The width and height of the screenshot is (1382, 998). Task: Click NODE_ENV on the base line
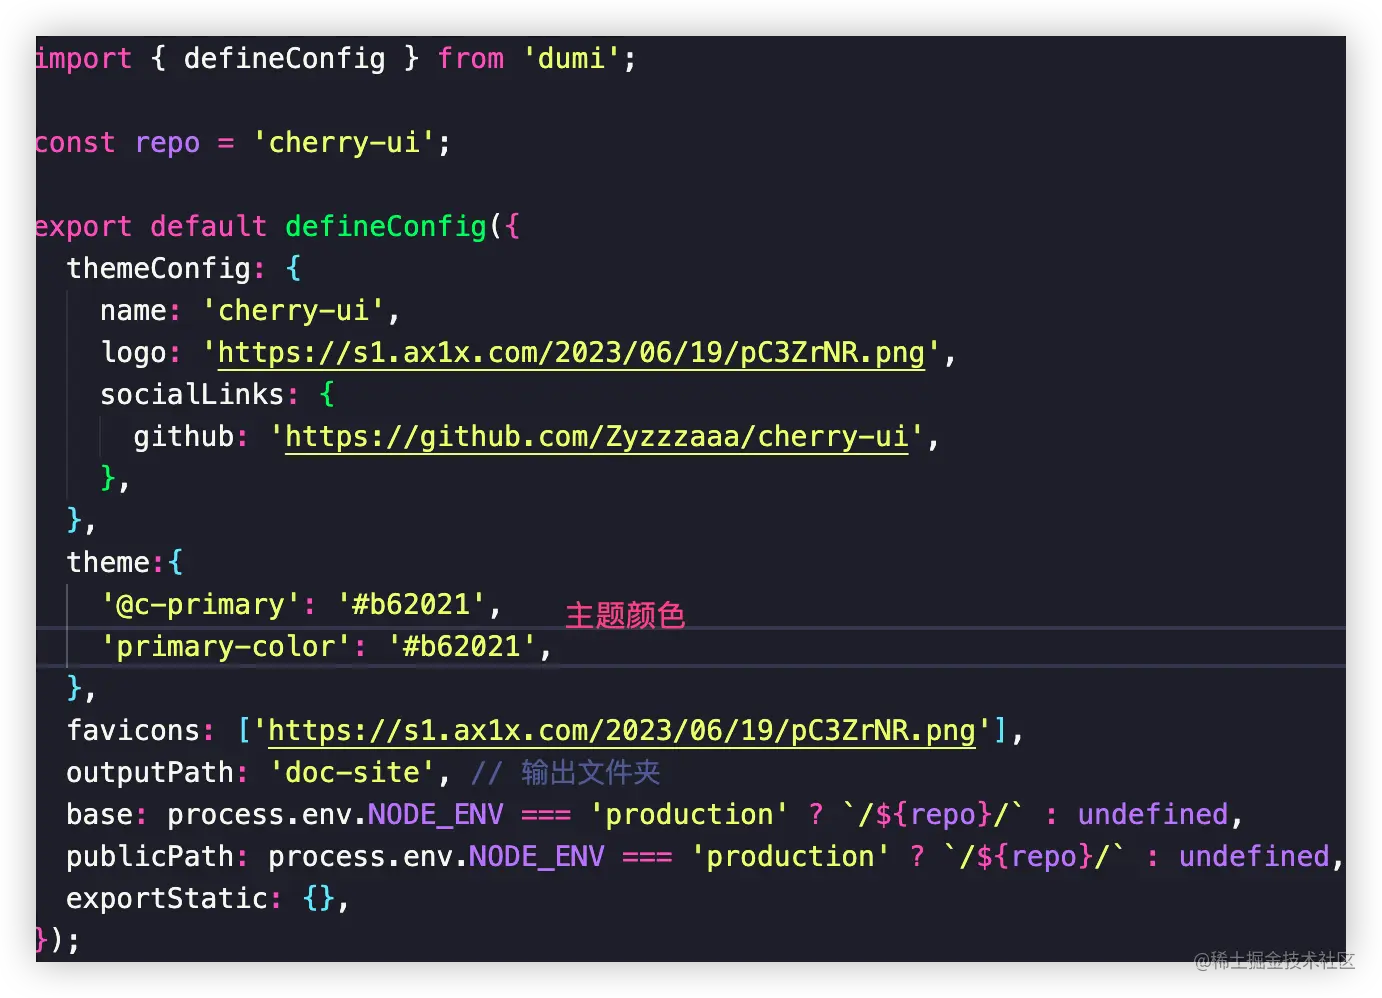[x=436, y=815]
